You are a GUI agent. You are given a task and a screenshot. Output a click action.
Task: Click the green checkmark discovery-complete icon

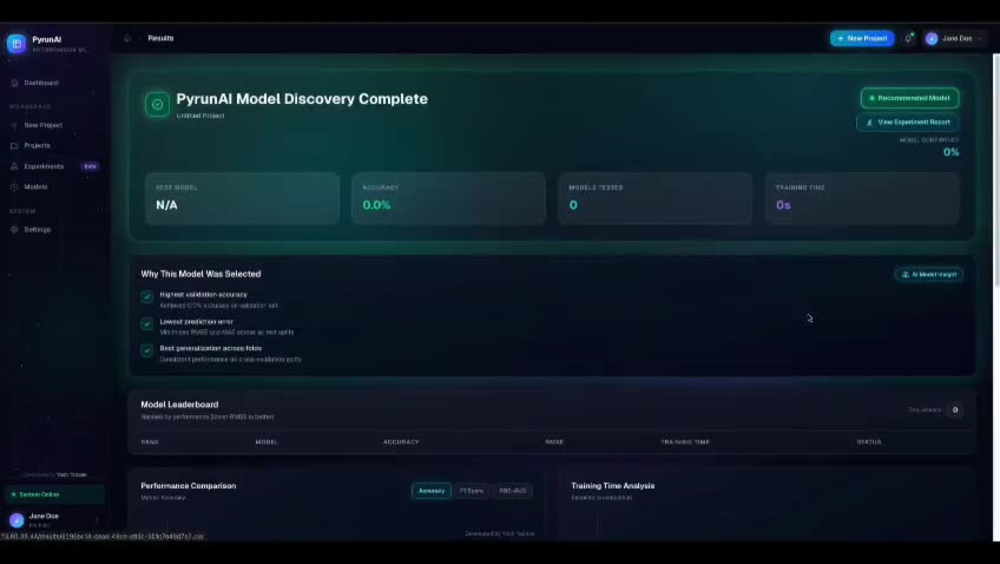pos(158,104)
